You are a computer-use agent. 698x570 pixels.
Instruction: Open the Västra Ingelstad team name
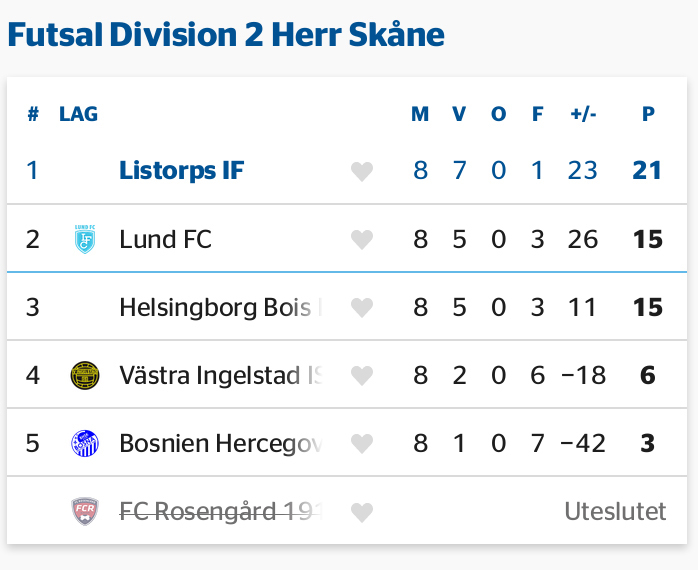tap(221, 375)
